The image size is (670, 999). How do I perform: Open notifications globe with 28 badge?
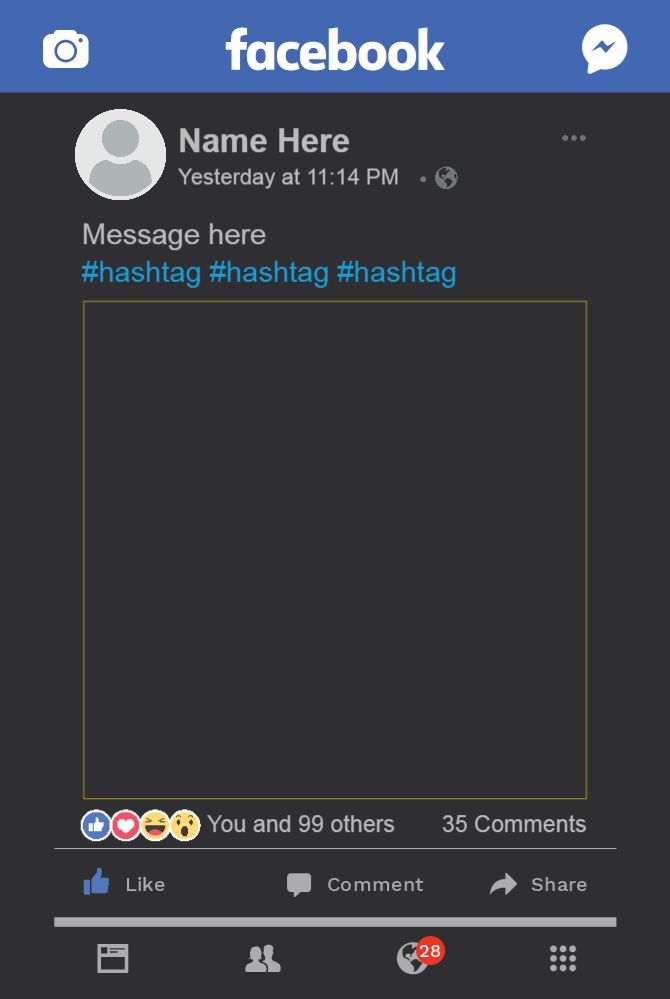click(x=413, y=958)
